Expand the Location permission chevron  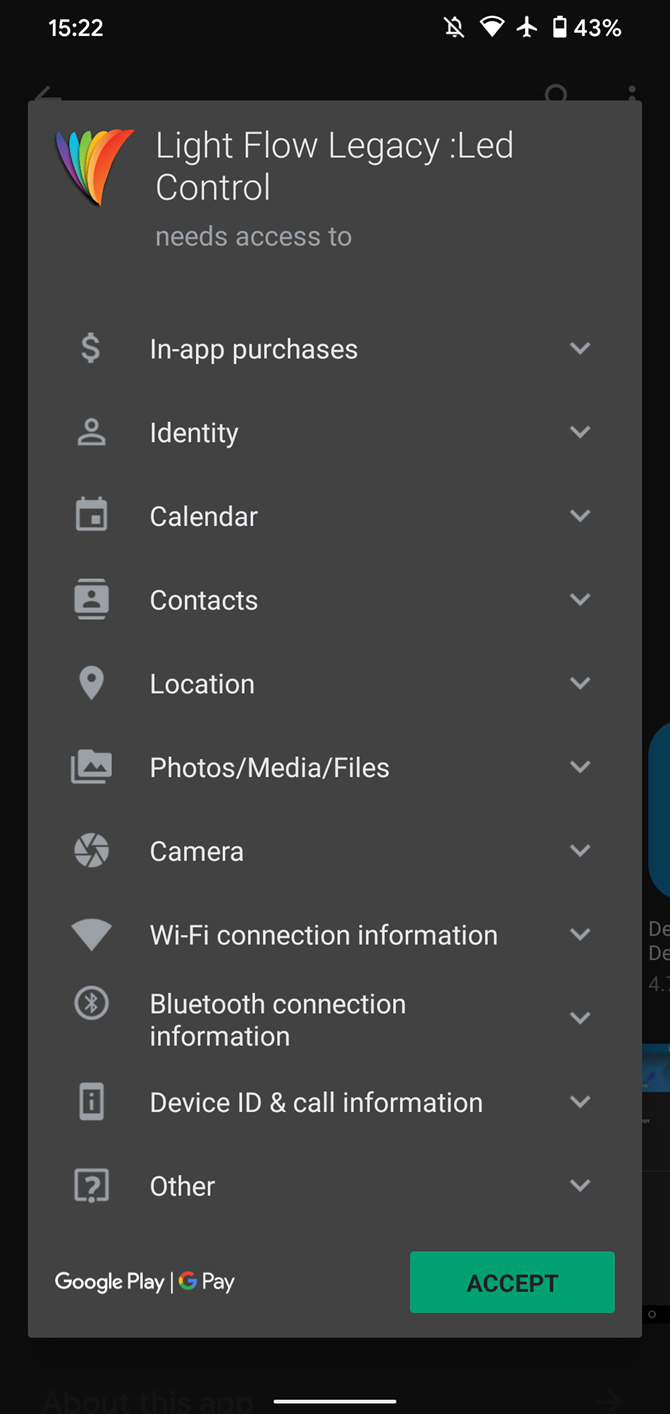[580, 683]
